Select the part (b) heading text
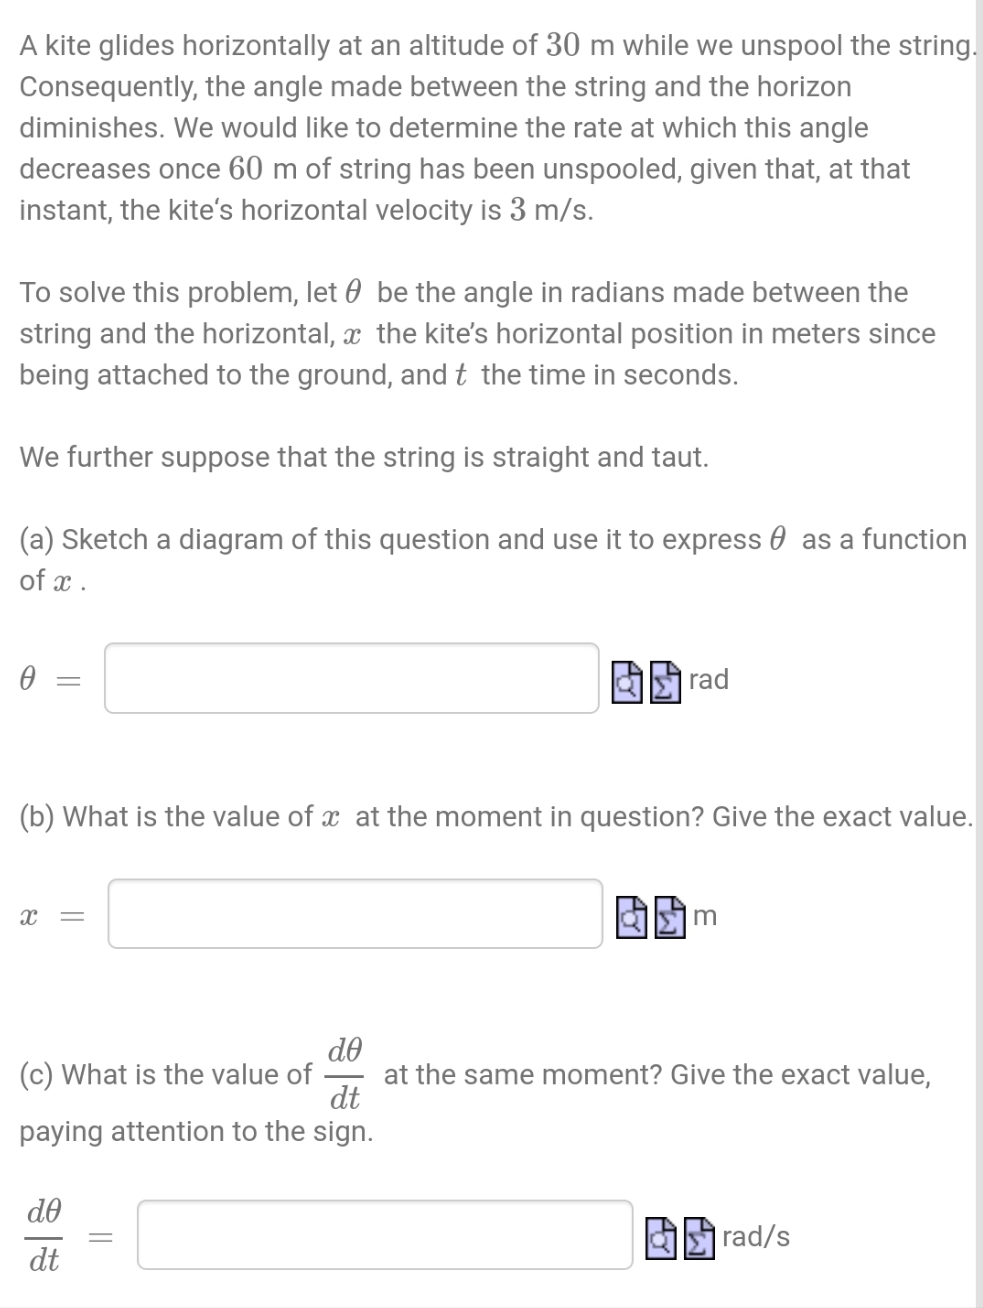Screen dimensions: 983x1308 tap(400, 817)
